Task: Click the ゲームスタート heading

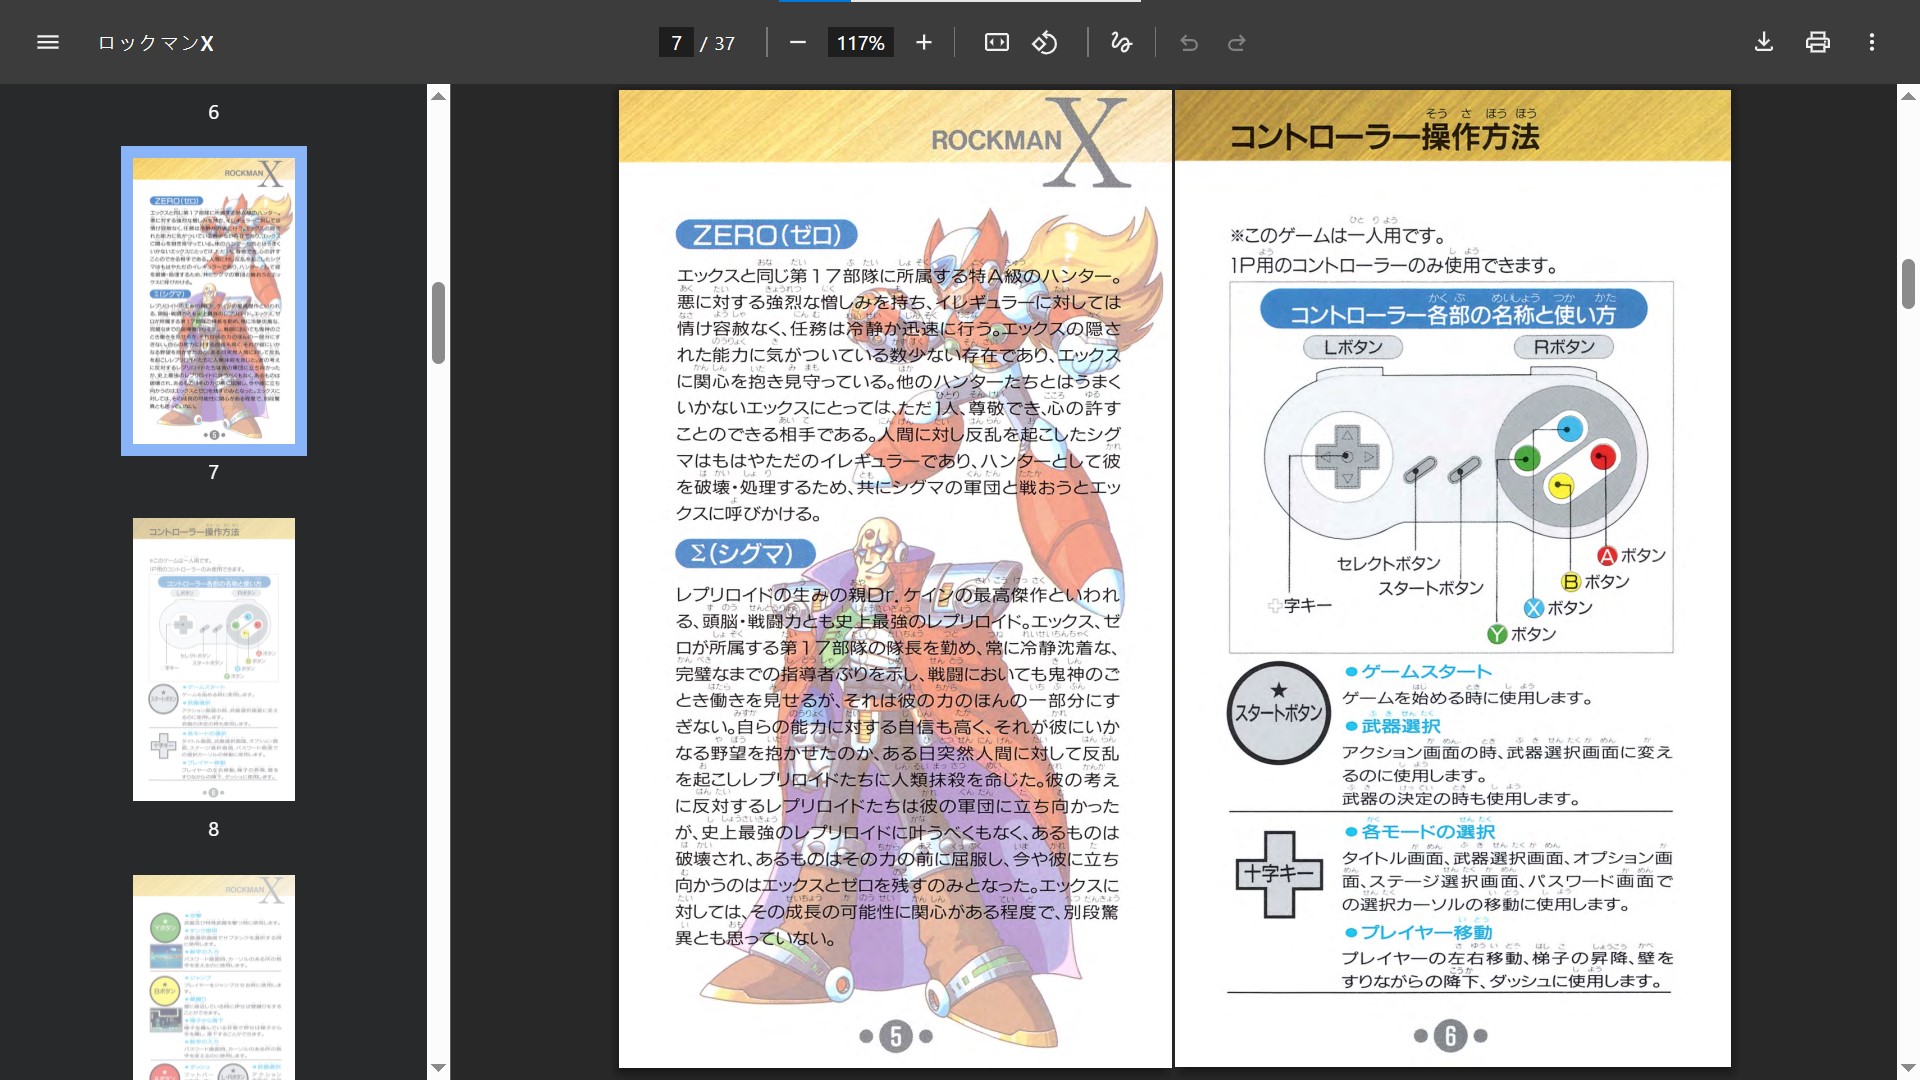Action: coord(1418,671)
